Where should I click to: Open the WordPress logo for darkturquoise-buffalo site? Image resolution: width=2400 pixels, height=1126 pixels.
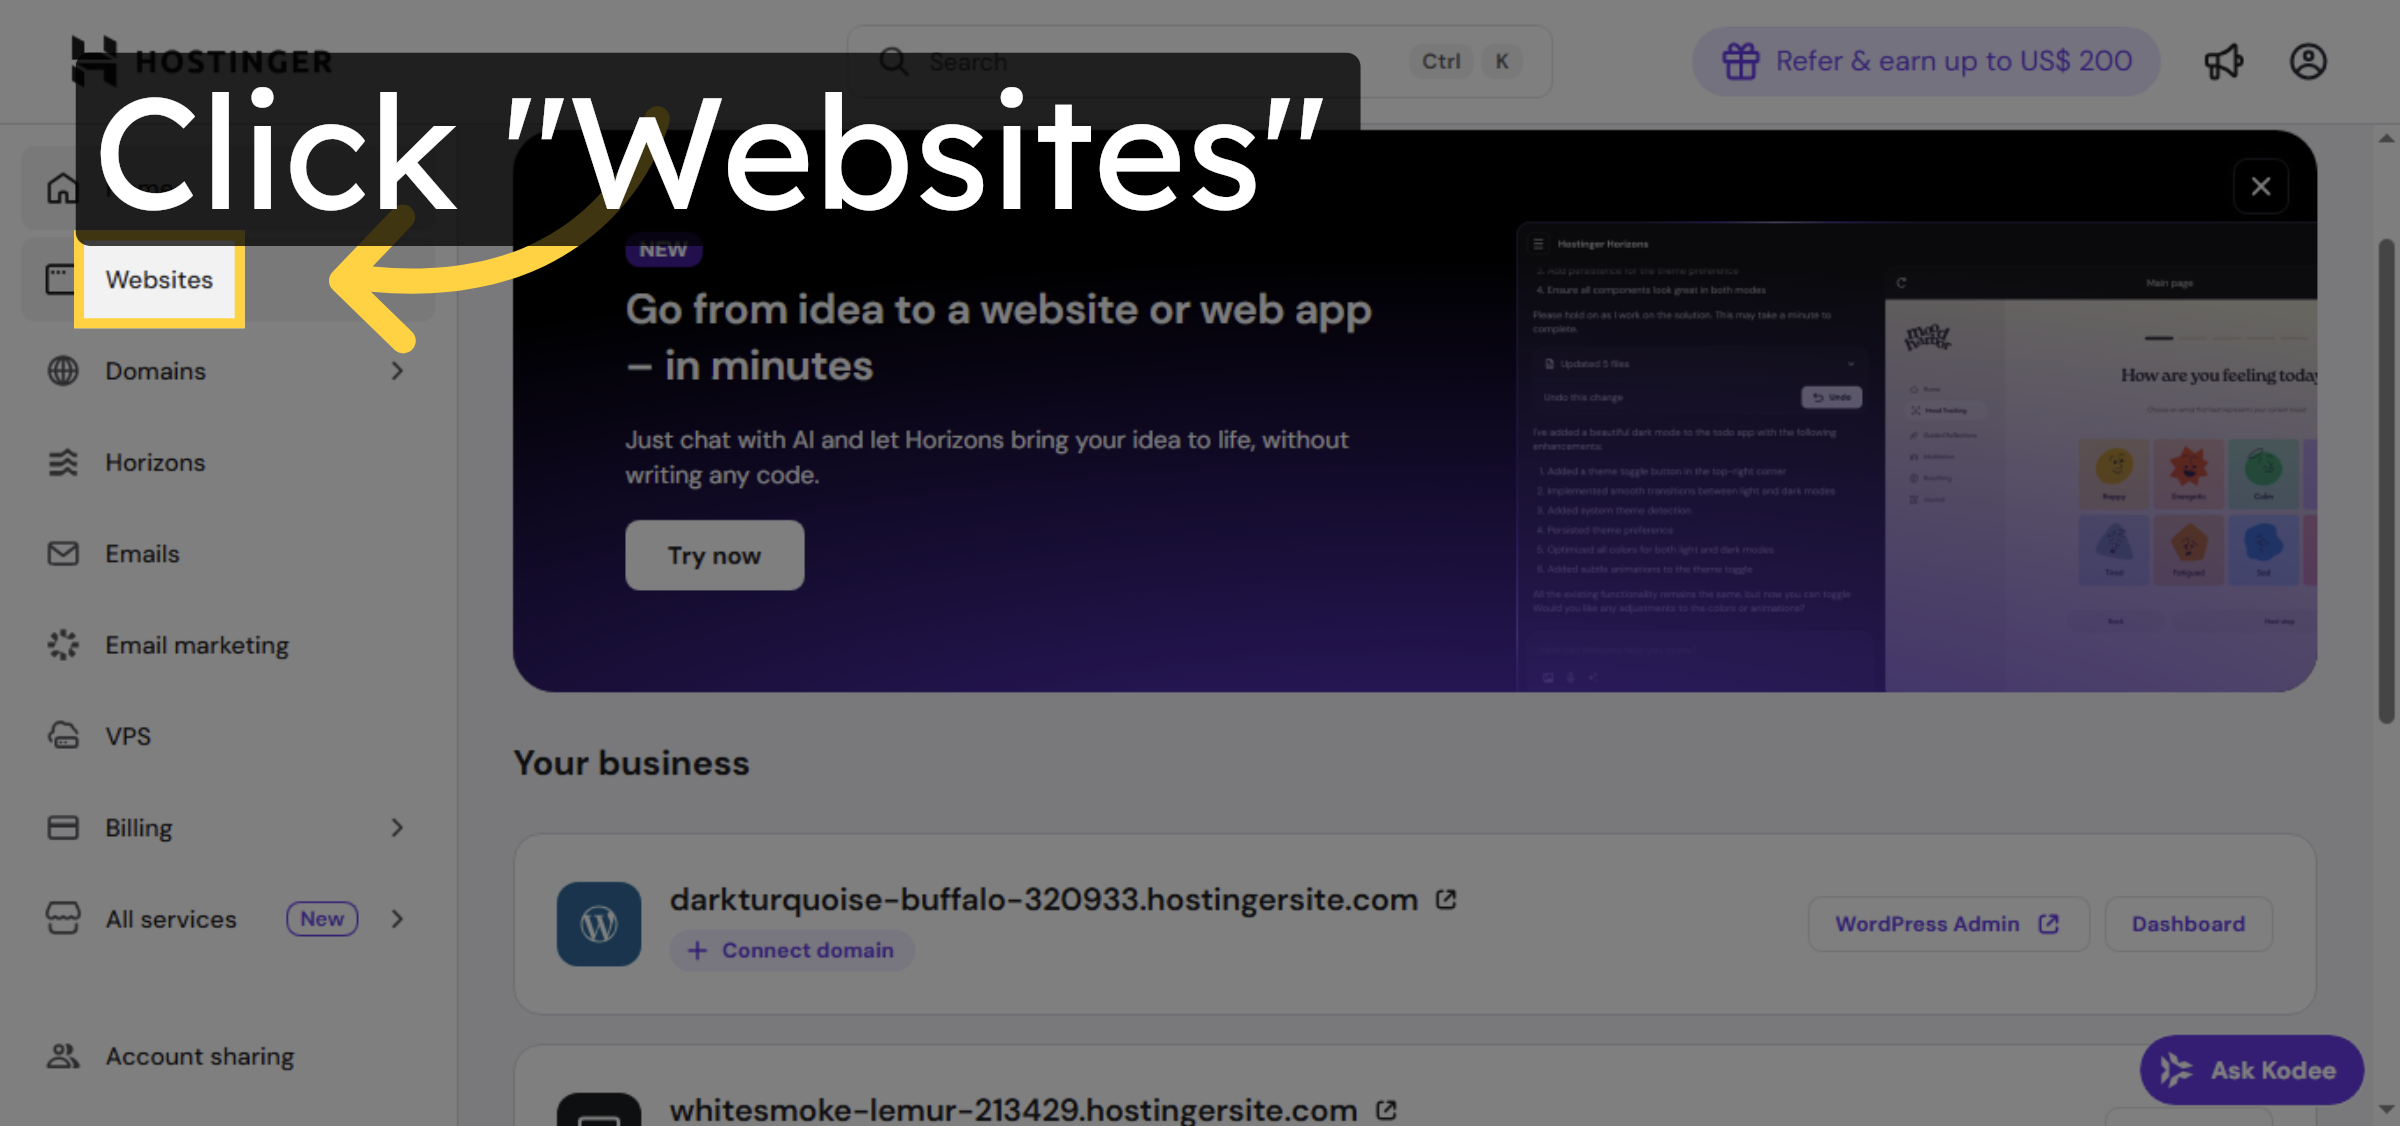click(599, 923)
